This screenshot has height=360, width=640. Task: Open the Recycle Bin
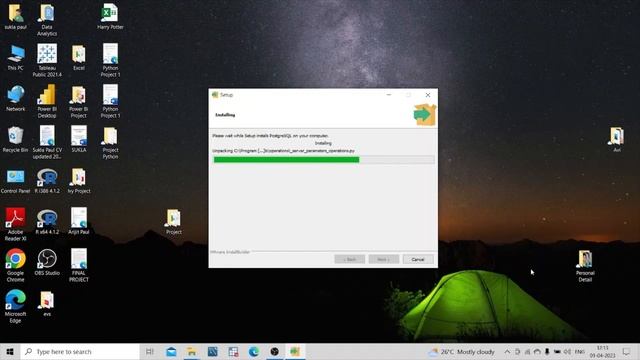tap(16, 140)
